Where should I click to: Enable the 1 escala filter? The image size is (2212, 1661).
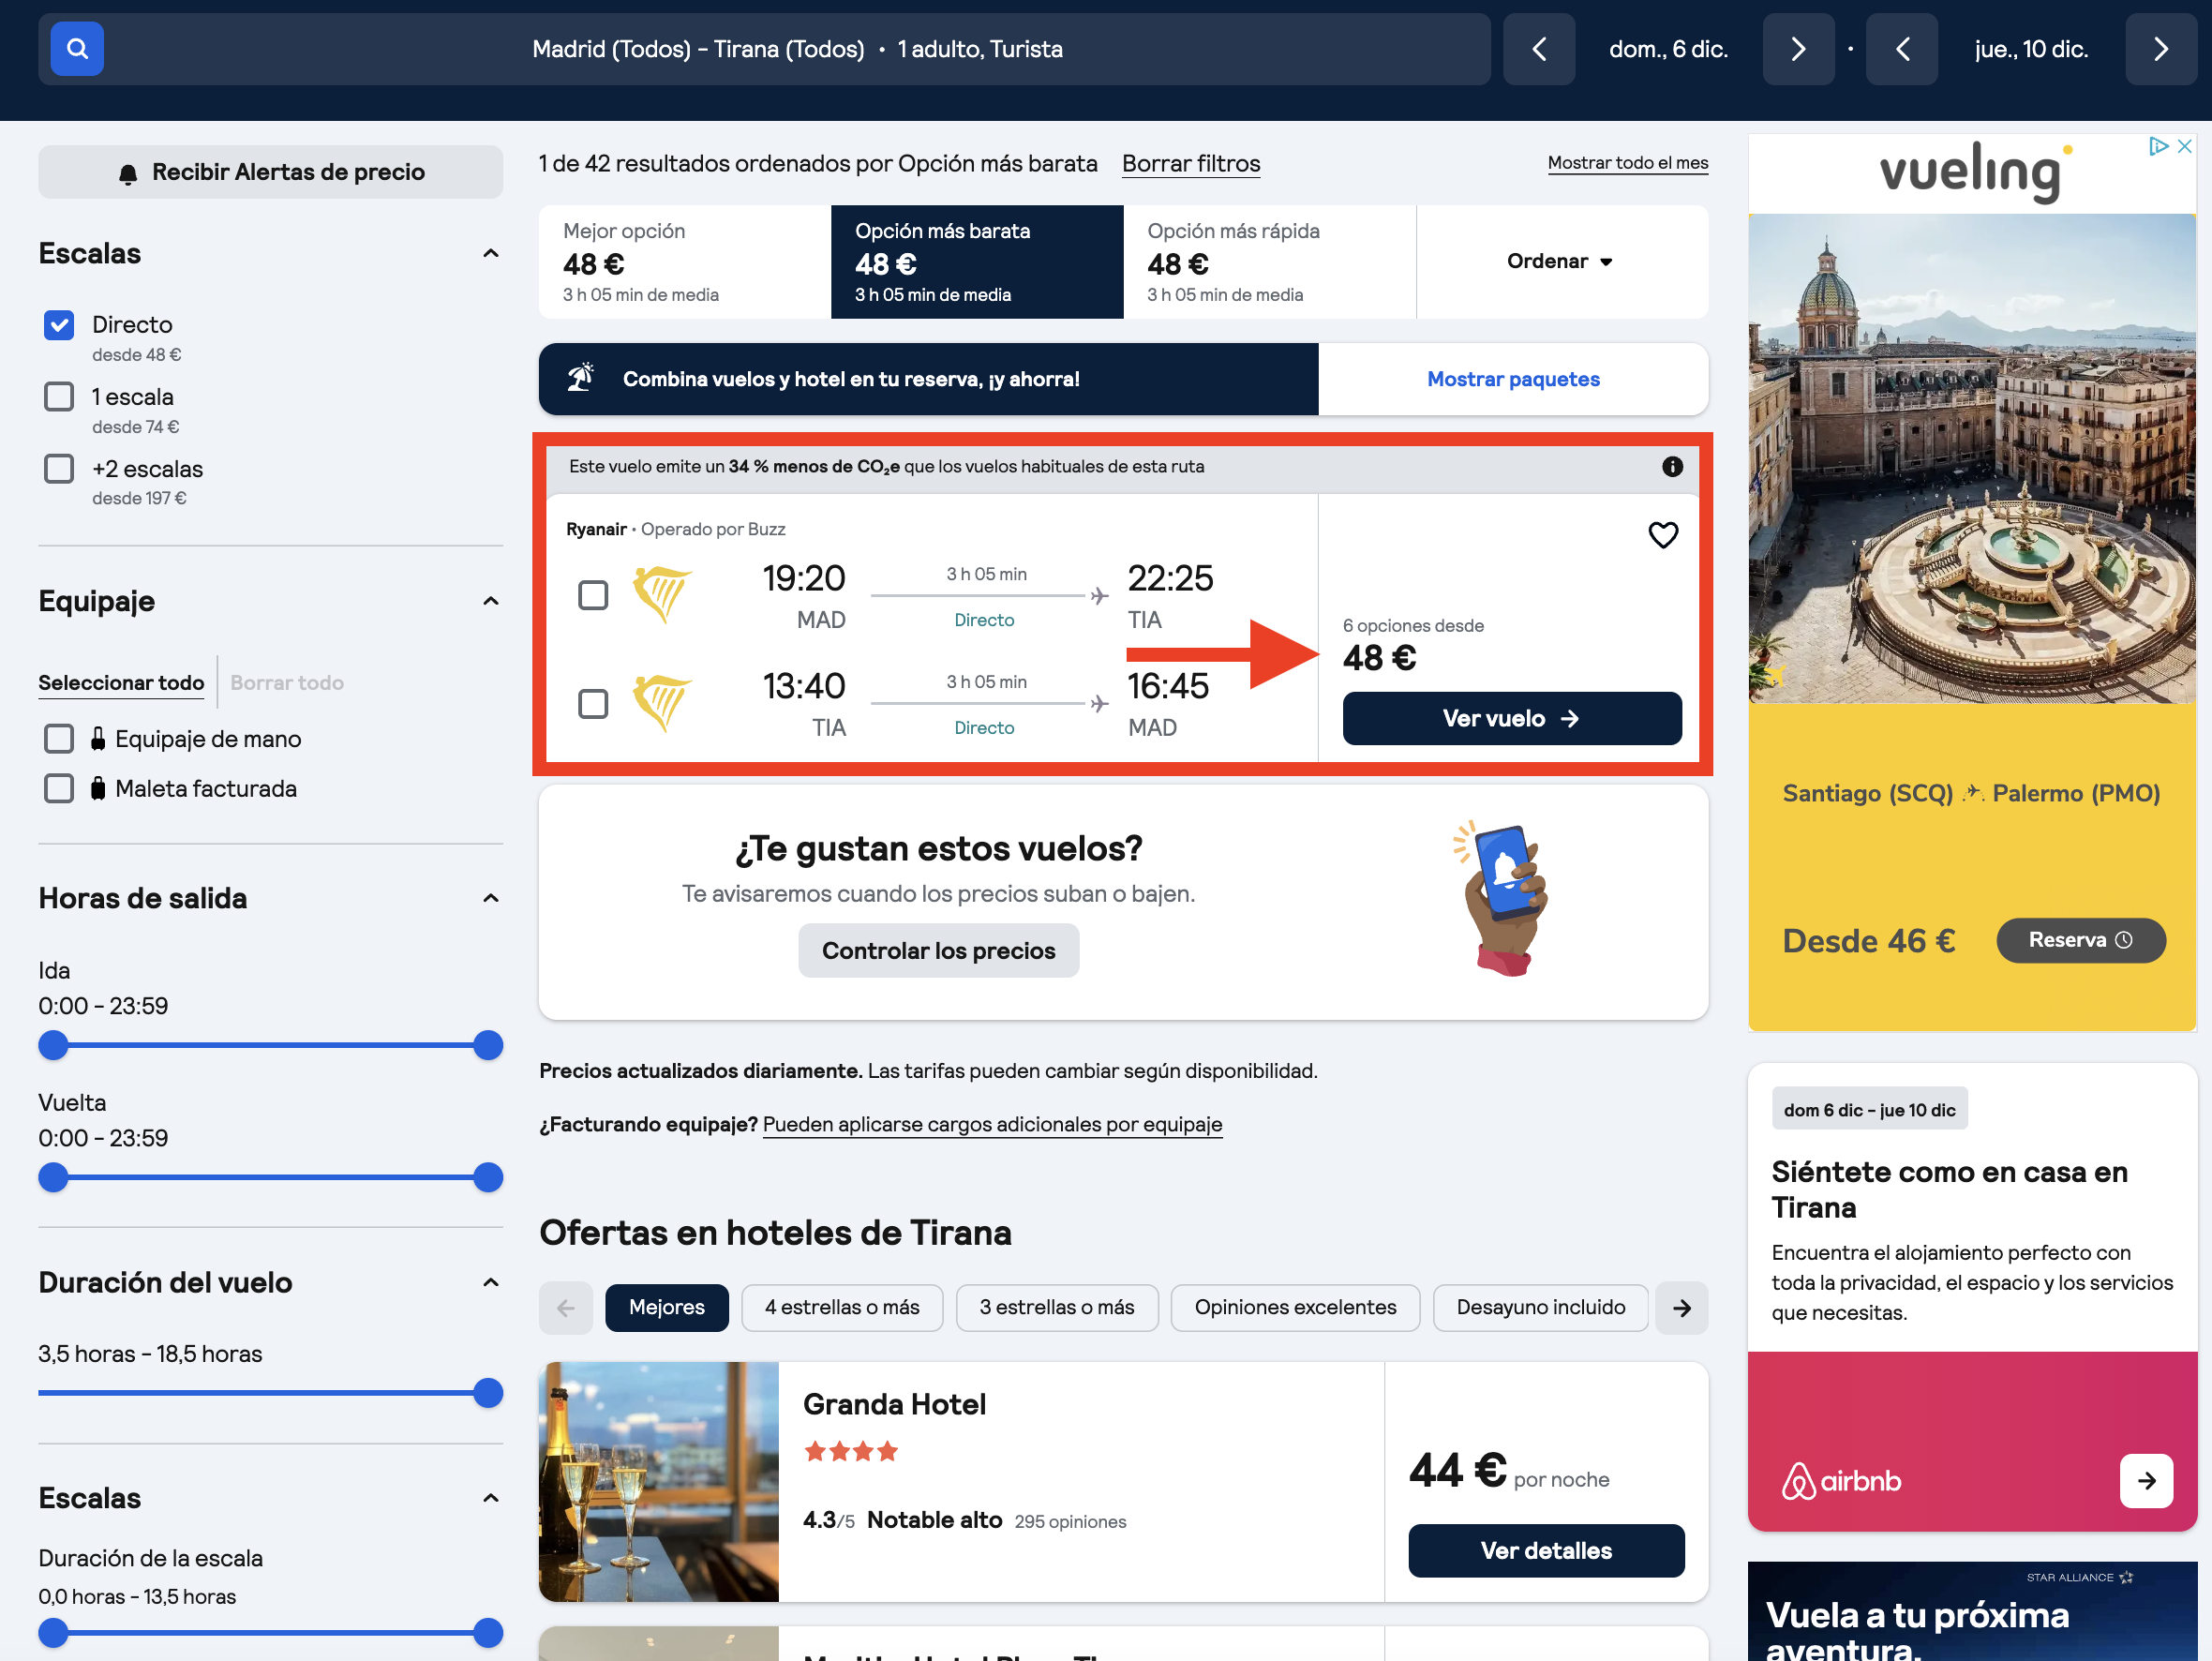click(59, 397)
